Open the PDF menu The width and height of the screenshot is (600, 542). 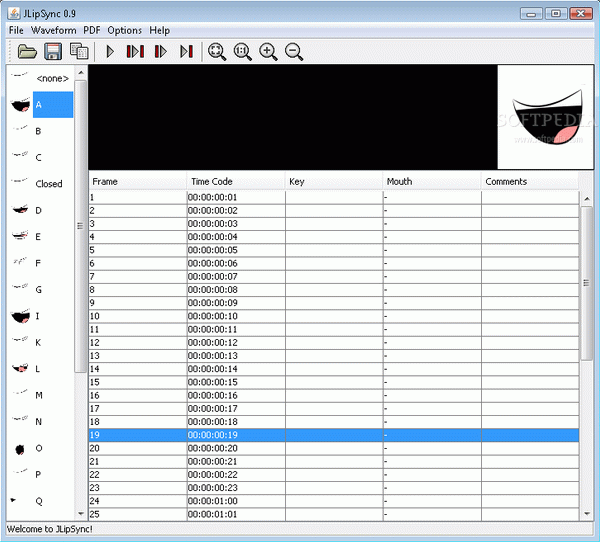[x=92, y=30]
